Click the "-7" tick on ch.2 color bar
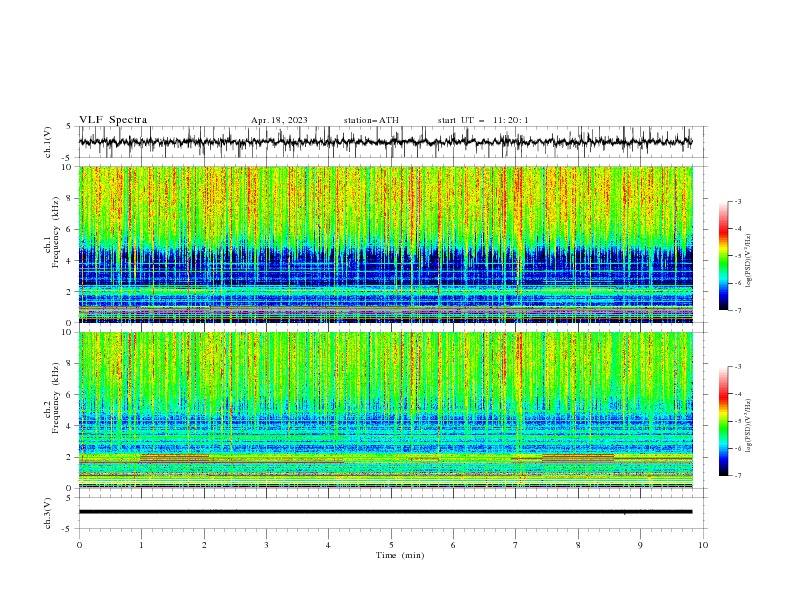 pos(737,476)
